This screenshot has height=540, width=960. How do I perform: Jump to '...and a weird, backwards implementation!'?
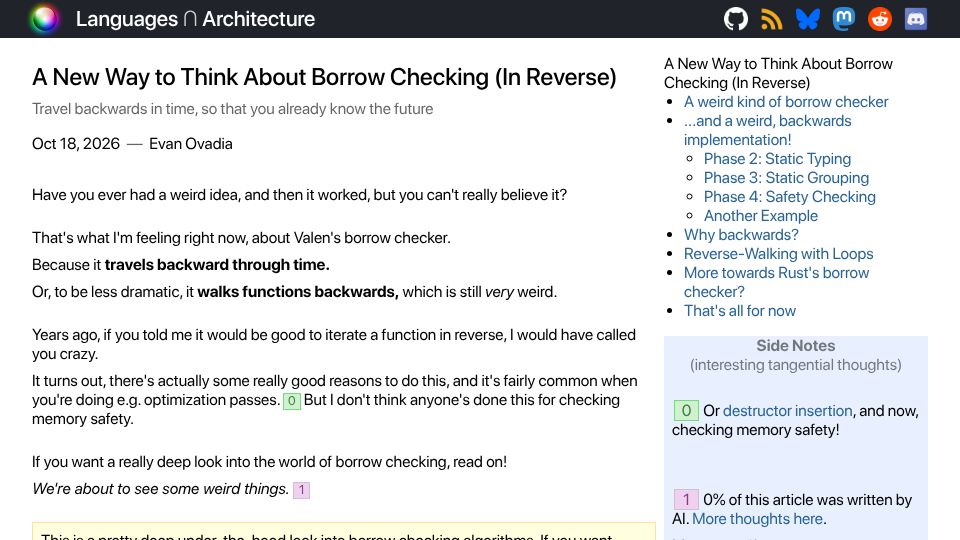[767, 130]
